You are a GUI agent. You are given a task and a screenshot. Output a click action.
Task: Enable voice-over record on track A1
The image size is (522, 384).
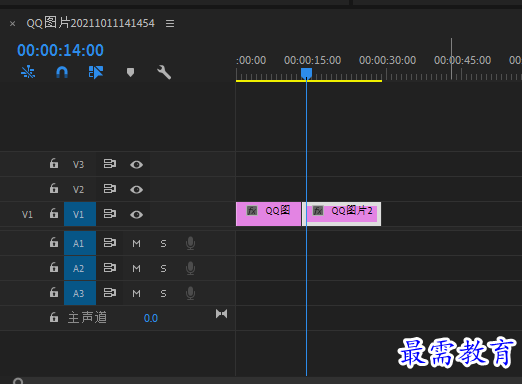coord(190,243)
